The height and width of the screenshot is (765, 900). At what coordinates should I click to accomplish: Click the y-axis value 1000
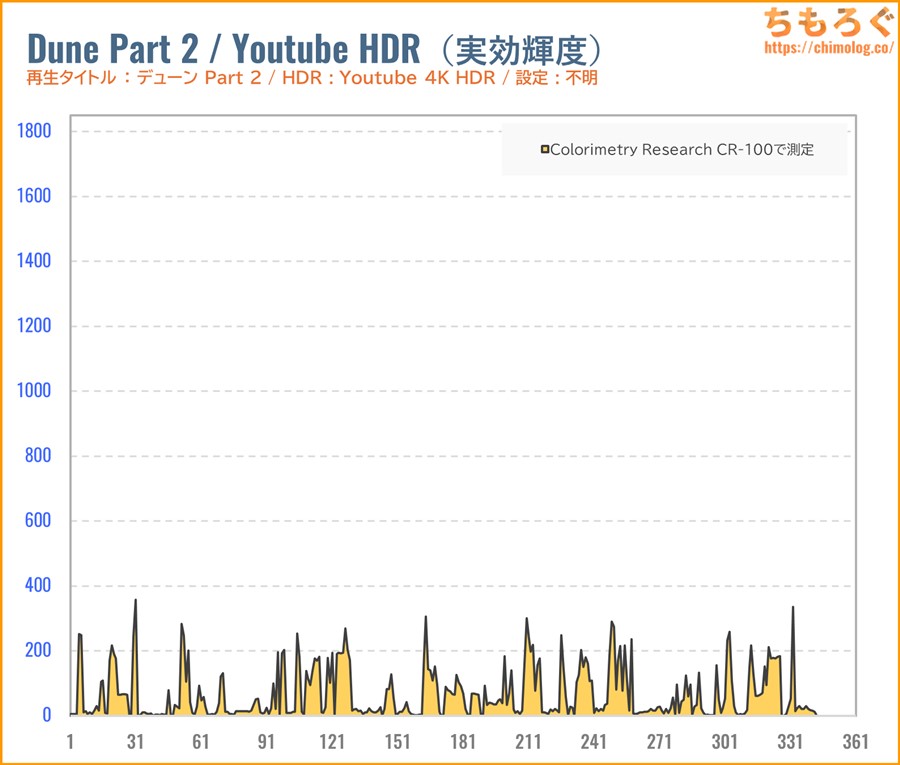tap(34, 390)
